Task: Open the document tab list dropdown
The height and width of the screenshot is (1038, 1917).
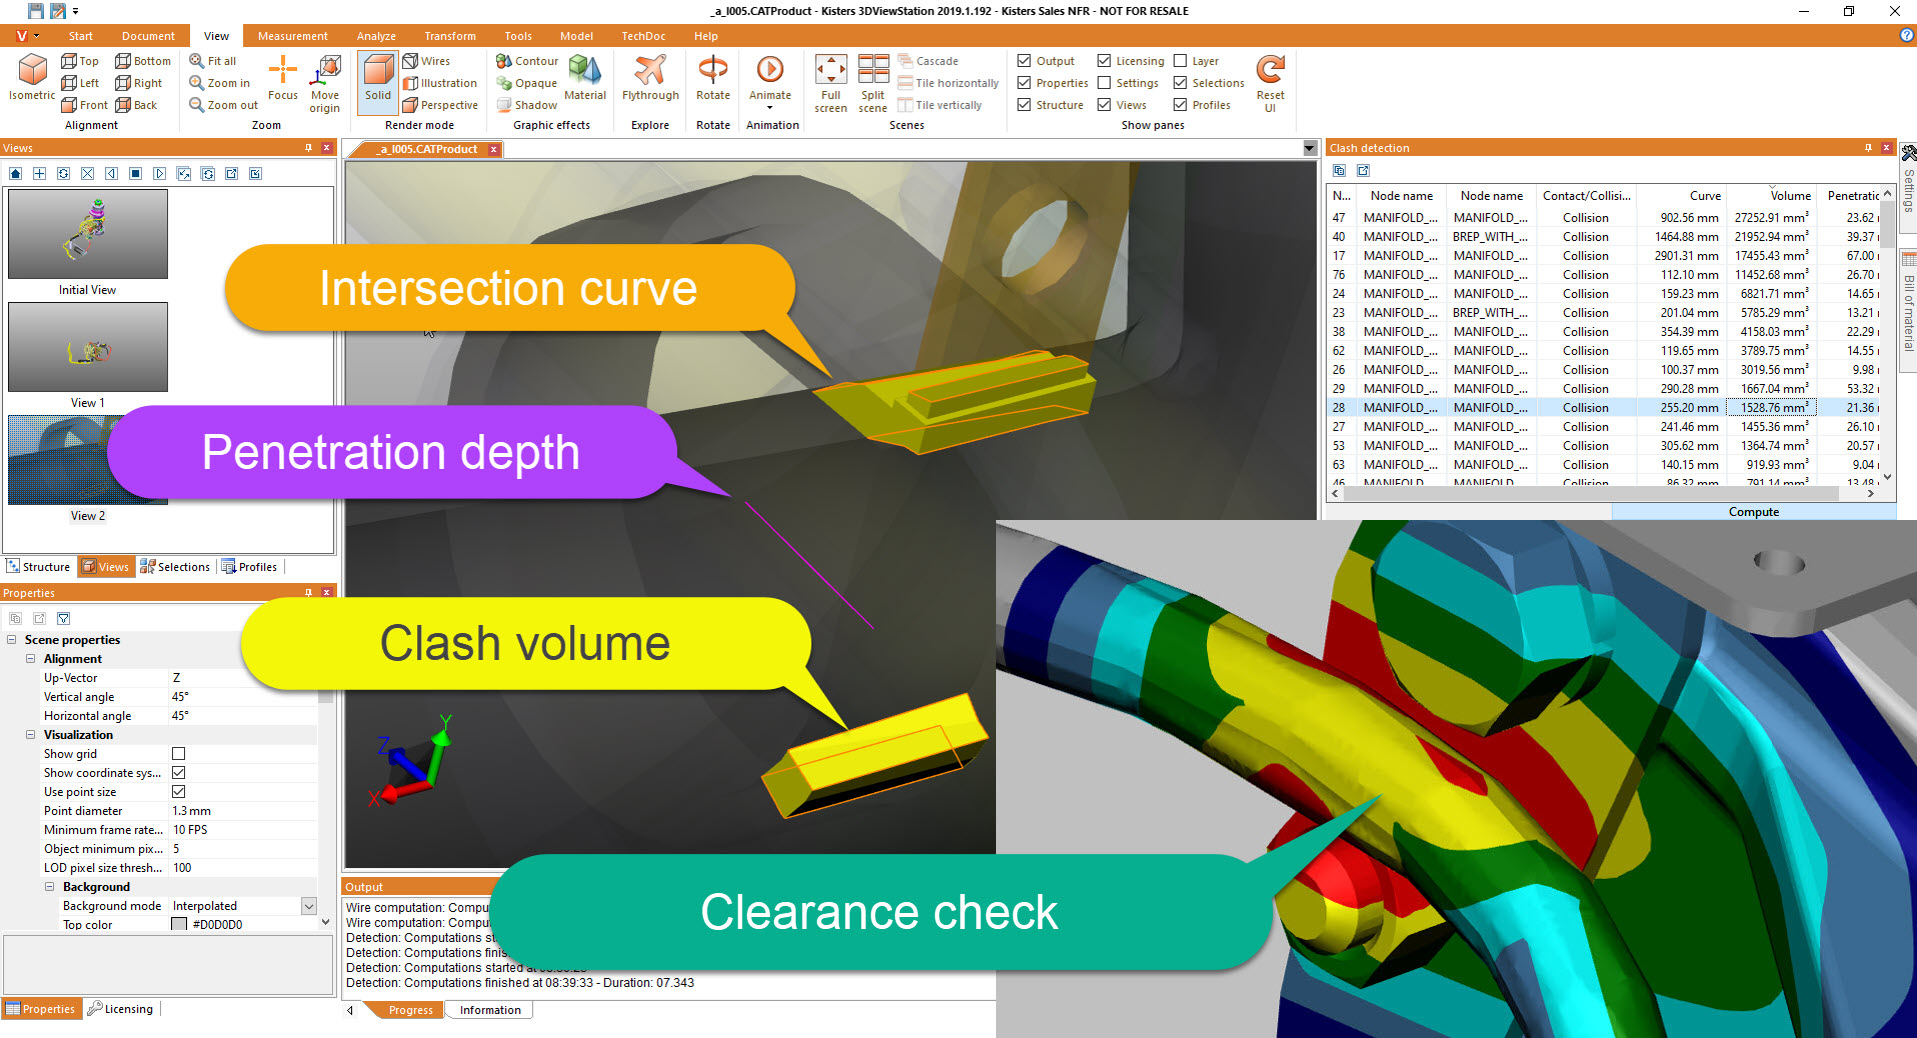Action: [x=1309, y=149]
